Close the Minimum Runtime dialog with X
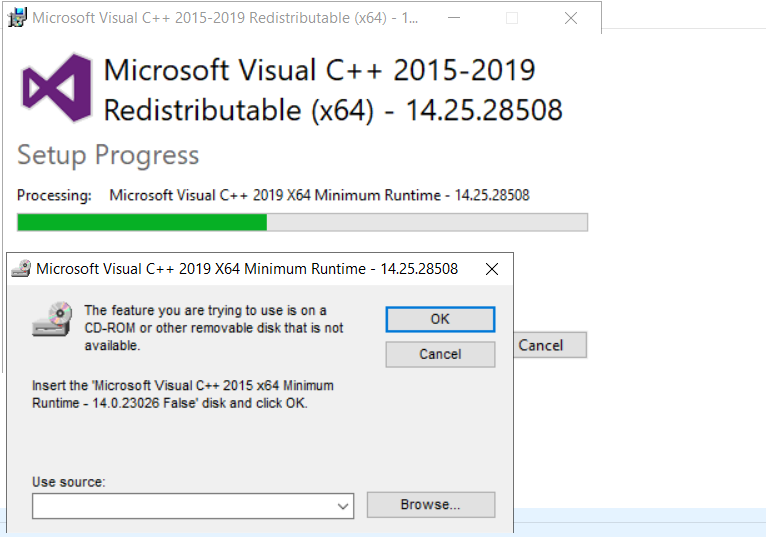 (492, 269)
